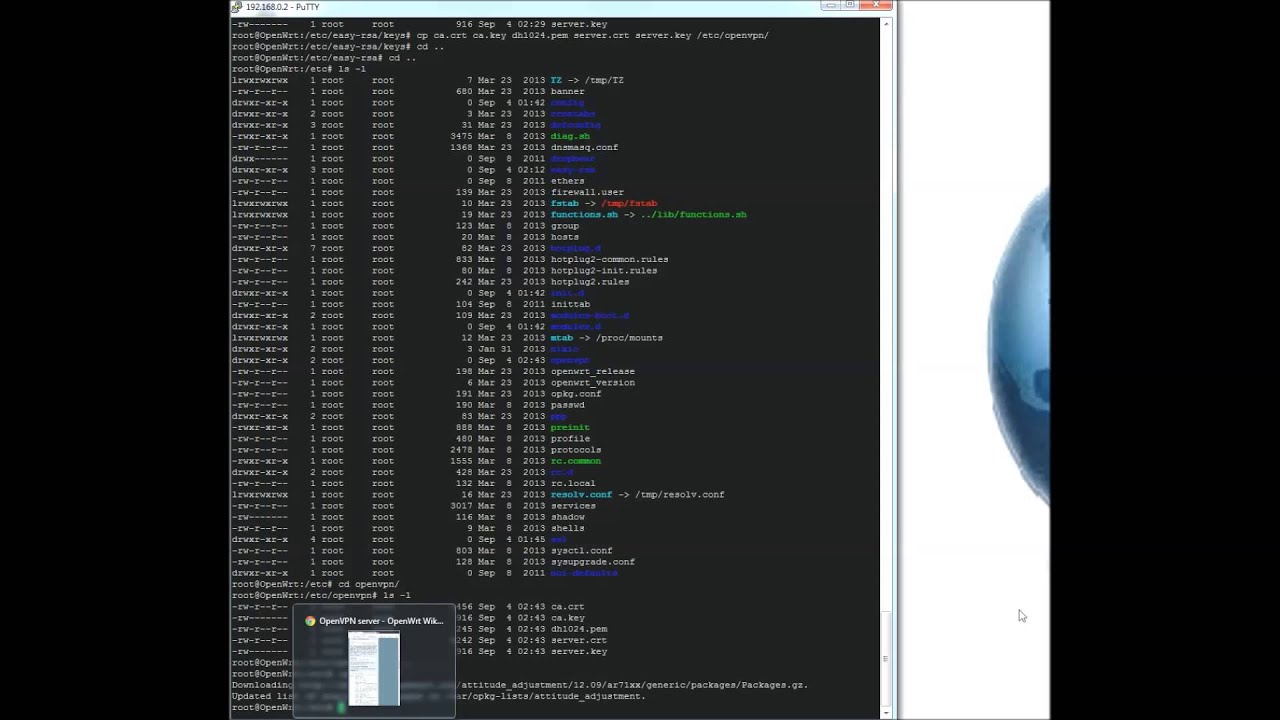1280x720 pixels.
Task: Click the 'hosts' file name
Action: point(564,237)
